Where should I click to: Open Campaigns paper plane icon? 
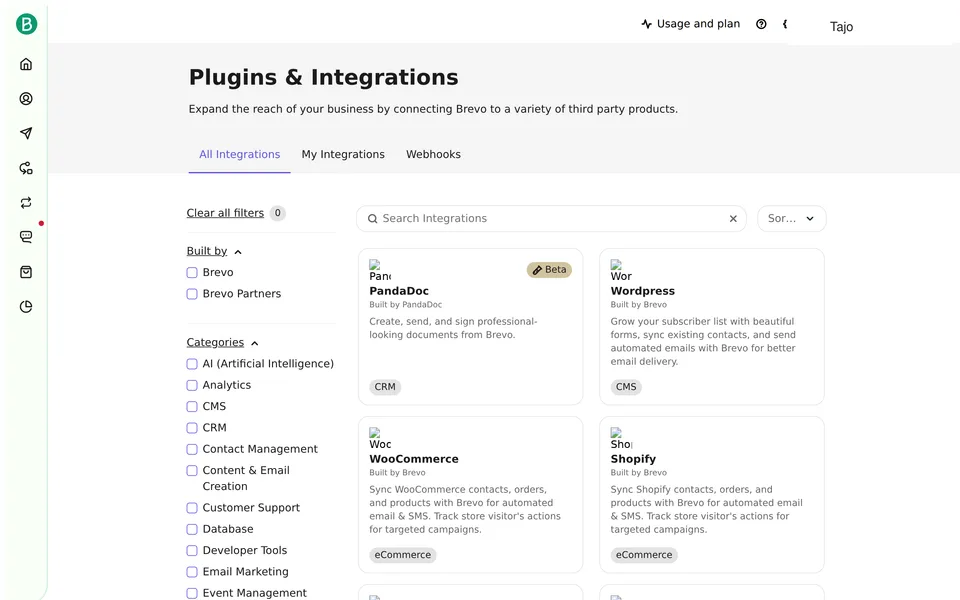point(26,133)
